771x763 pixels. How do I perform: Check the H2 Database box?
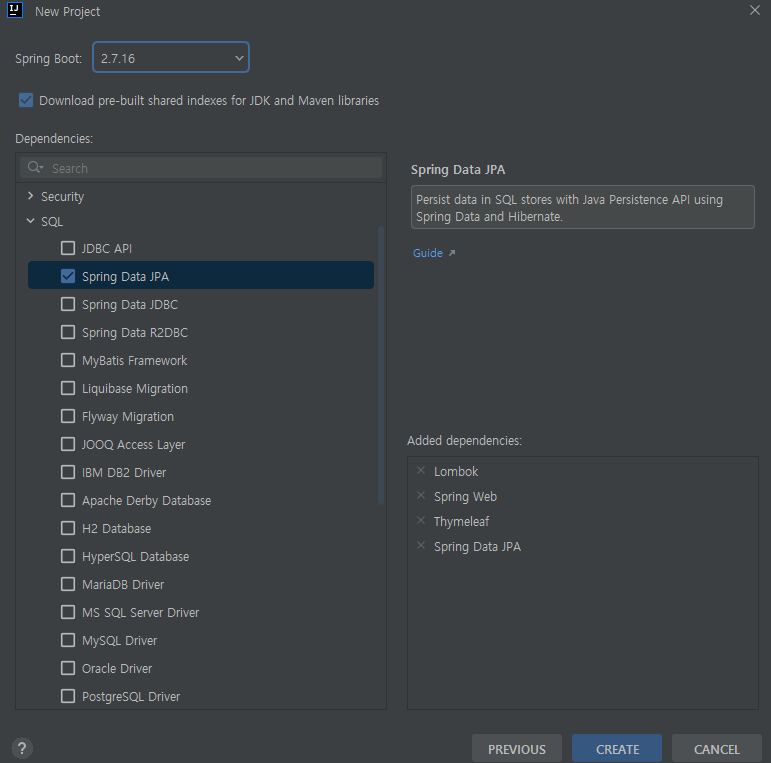pyautogui.click(x=68, y=528)
